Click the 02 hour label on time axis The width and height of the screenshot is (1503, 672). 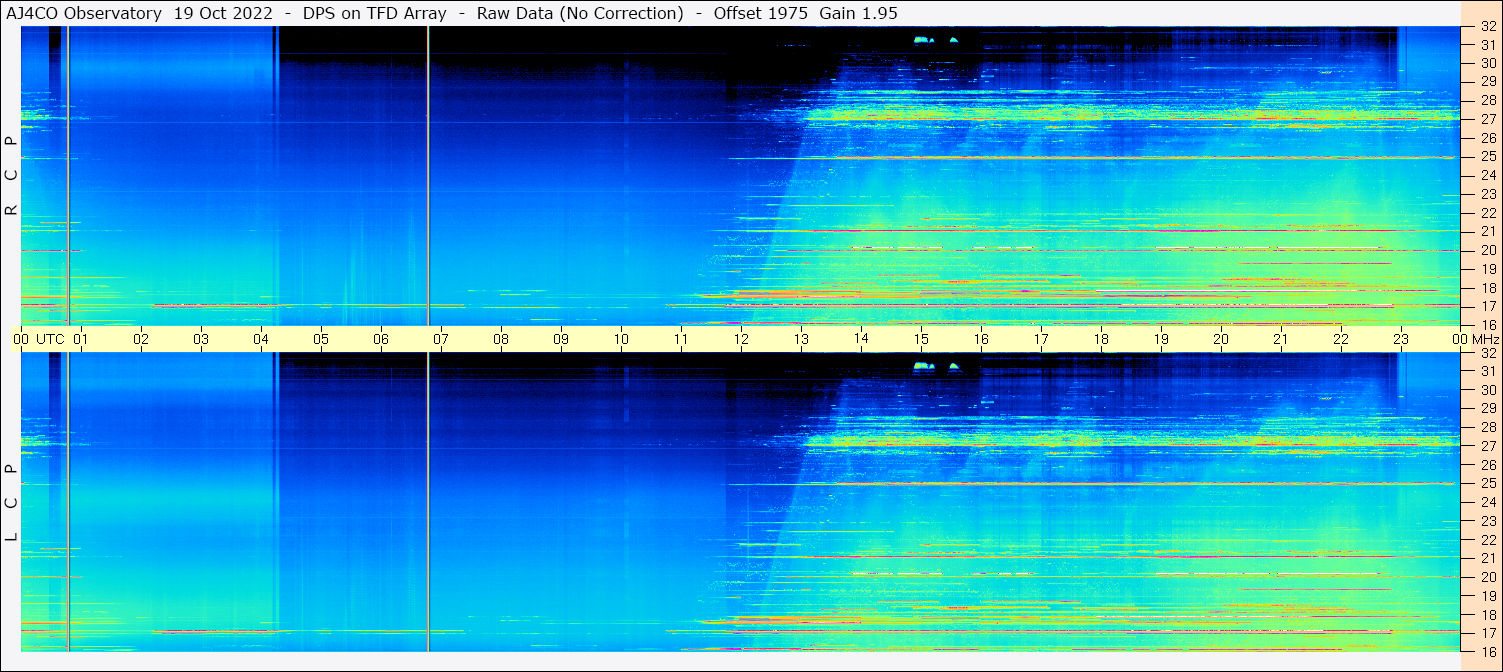coord(140,339)
